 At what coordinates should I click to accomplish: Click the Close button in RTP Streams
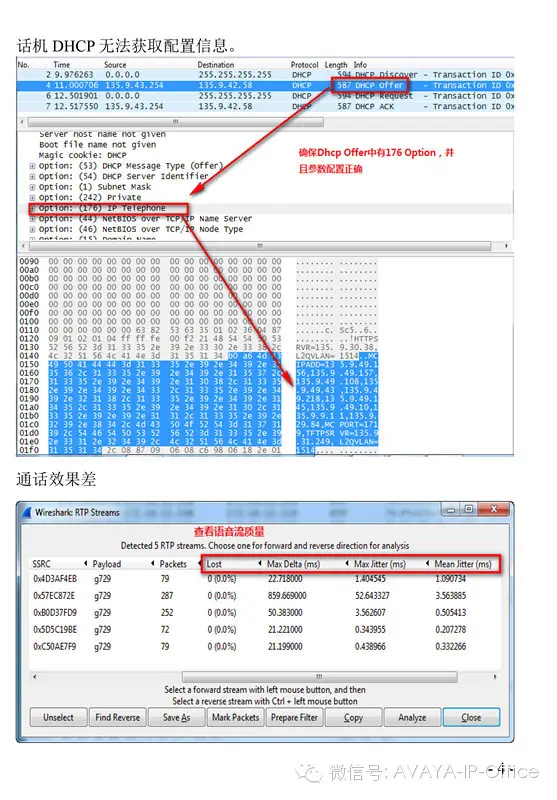pyautogui.click(x=471, y=717)
